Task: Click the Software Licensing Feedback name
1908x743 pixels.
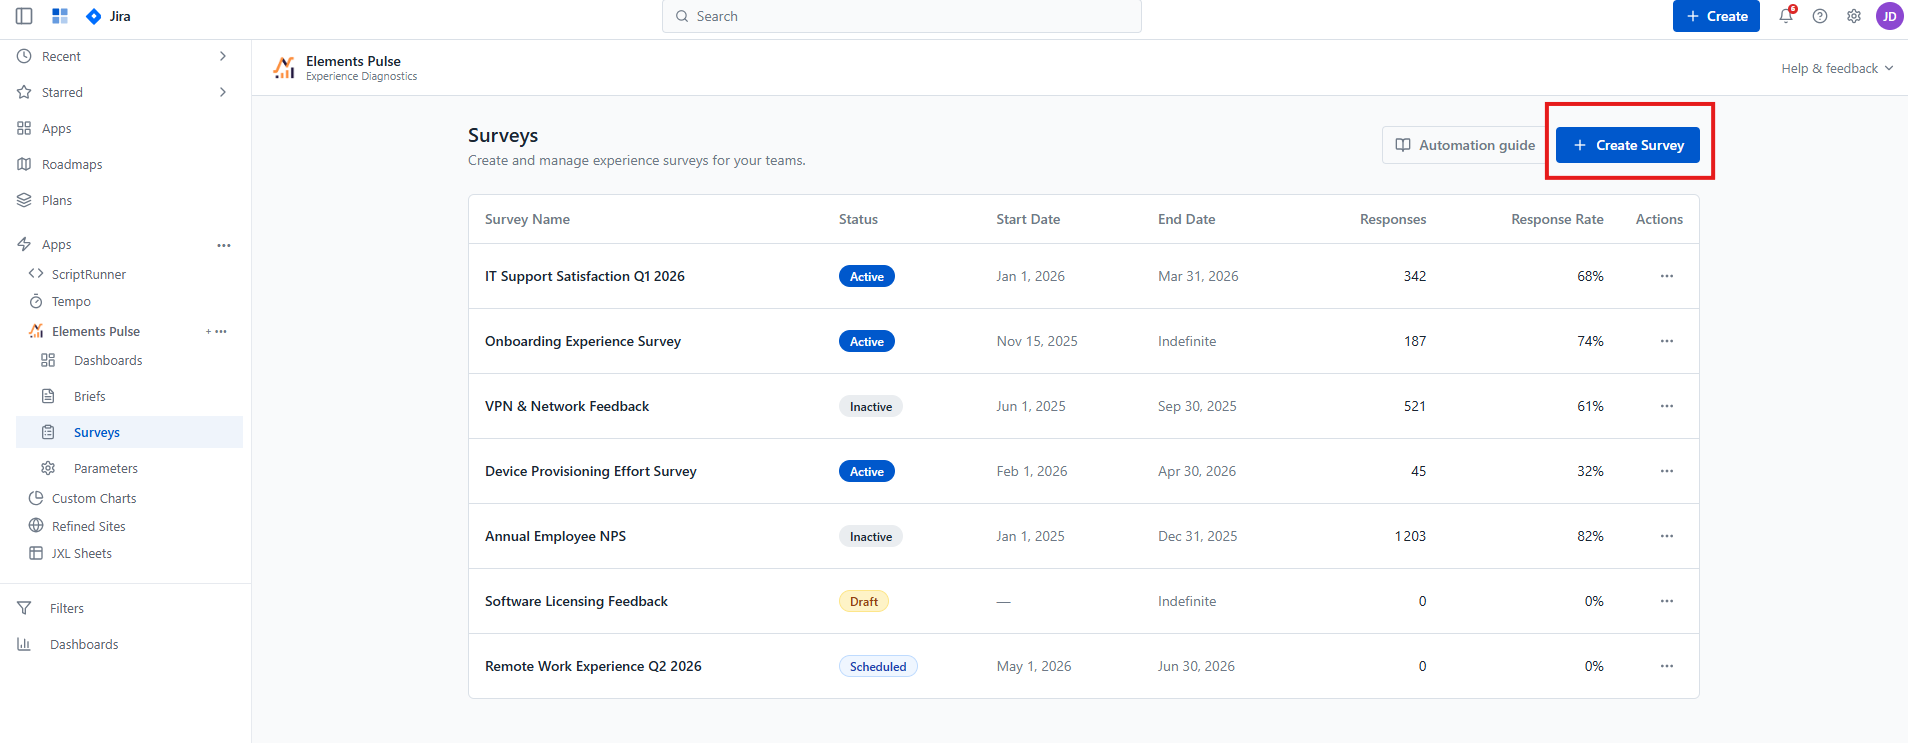Action: (576, 601)
